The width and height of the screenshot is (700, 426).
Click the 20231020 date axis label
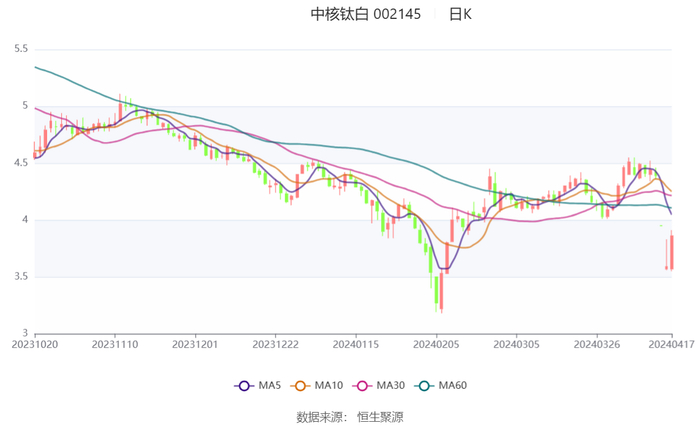click(36, 345)
